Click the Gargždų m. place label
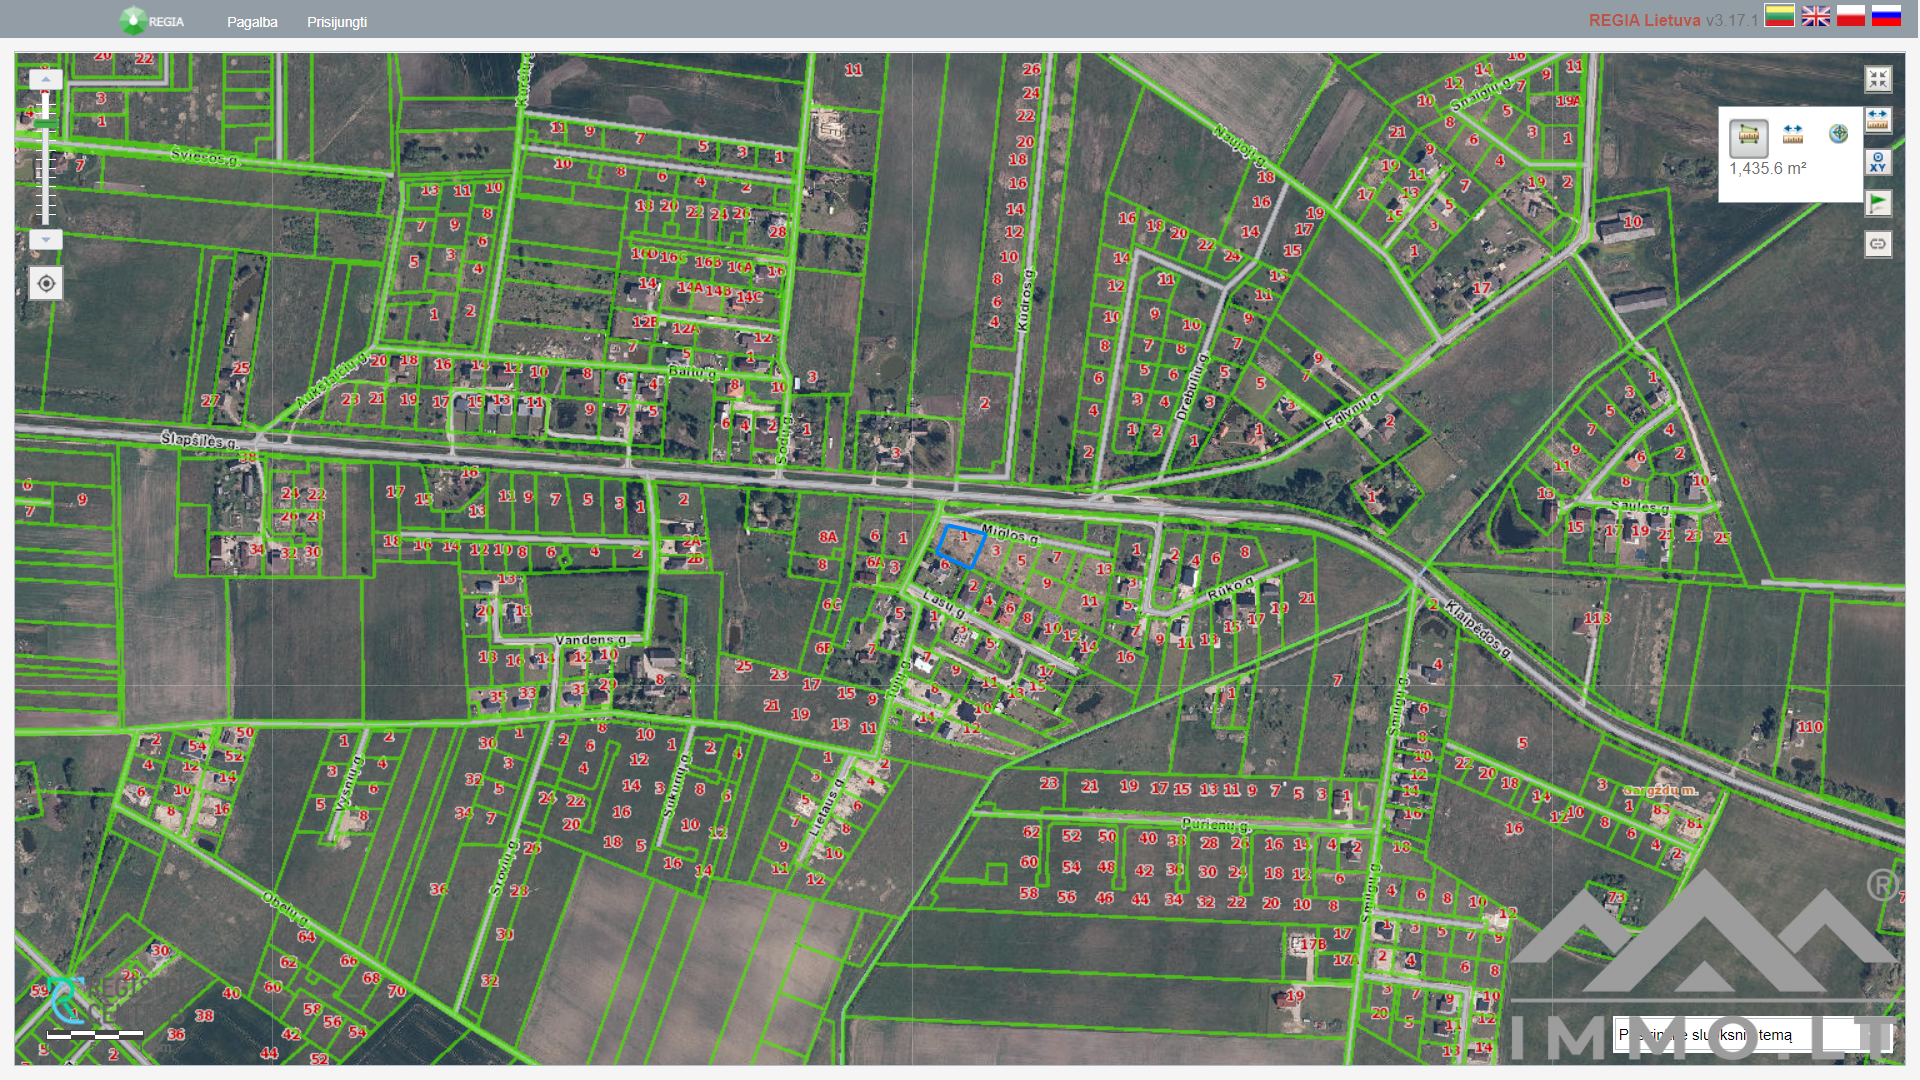The height and width of the screenshot is (1080, 1920). point(1659,790)
